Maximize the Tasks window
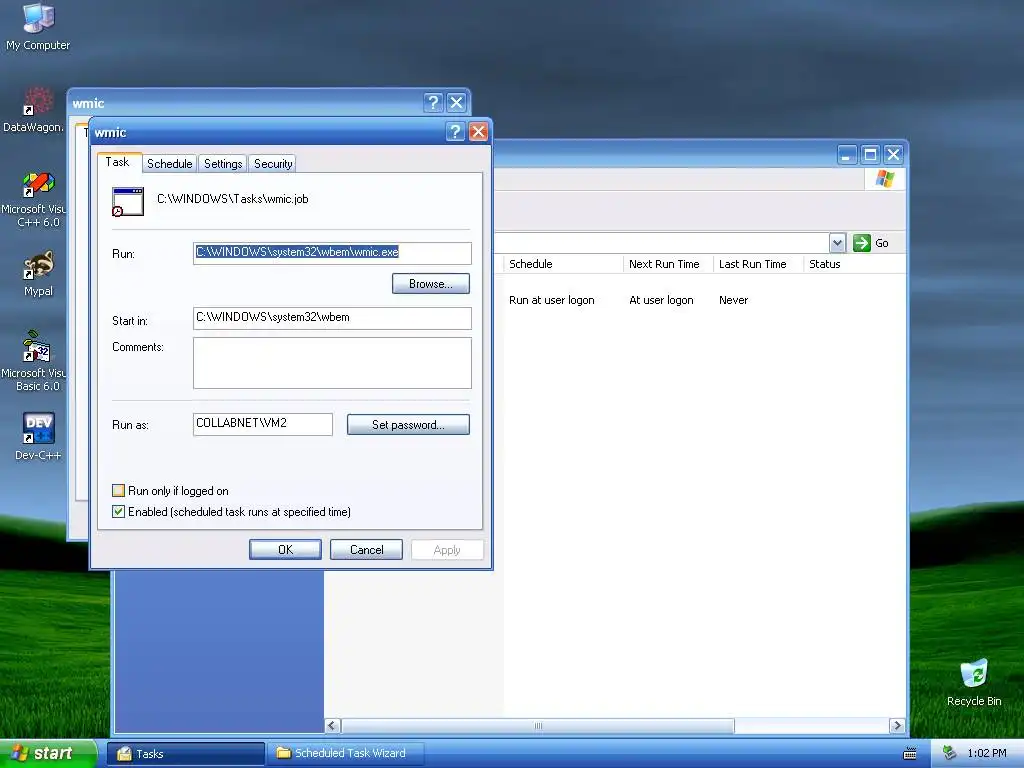 pos(870,155)
